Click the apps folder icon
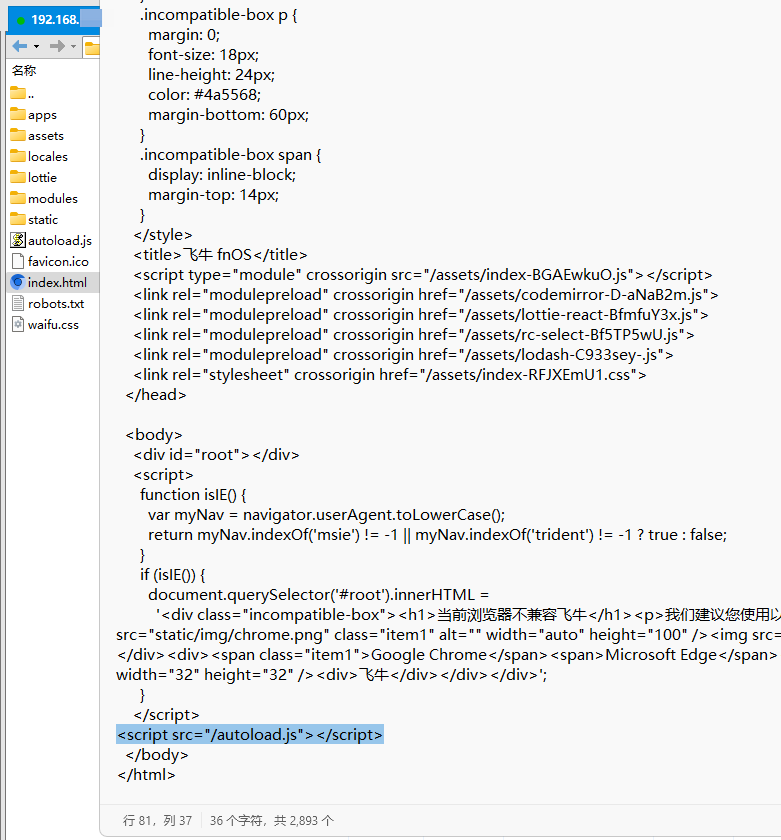The image size is (781, 840). [18, 114]
